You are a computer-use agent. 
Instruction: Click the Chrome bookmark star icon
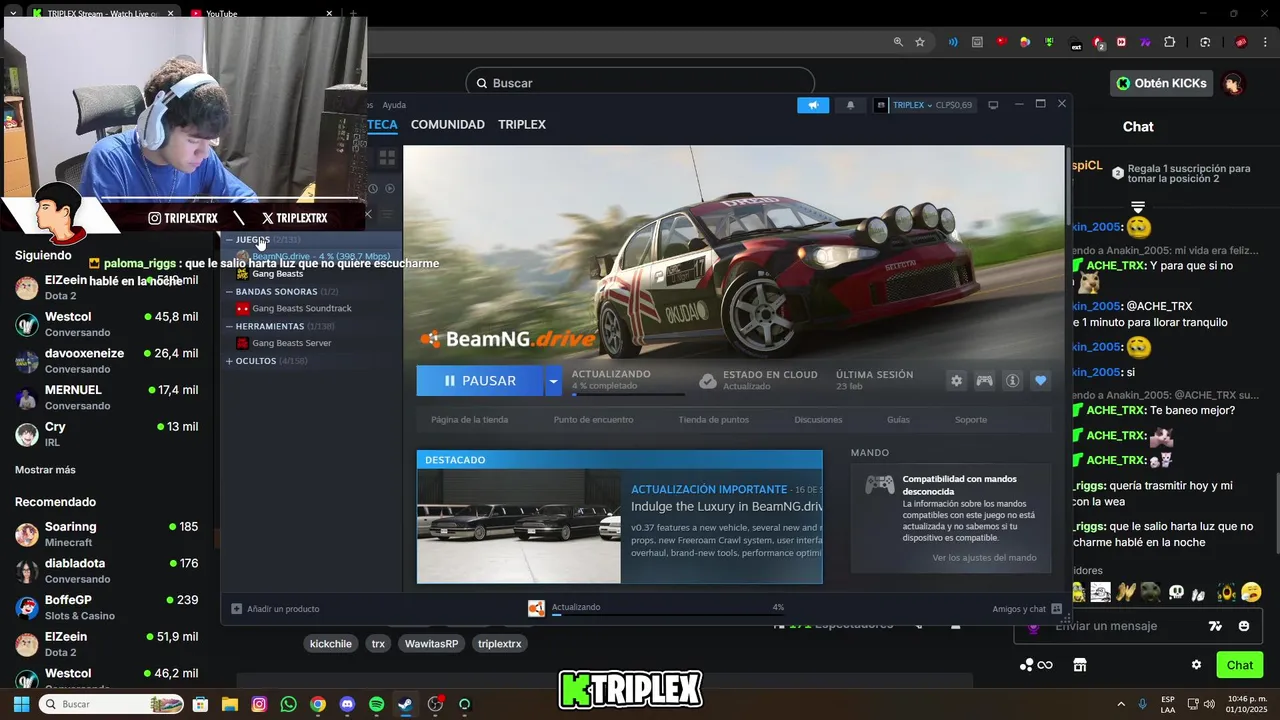pos(920,42)
